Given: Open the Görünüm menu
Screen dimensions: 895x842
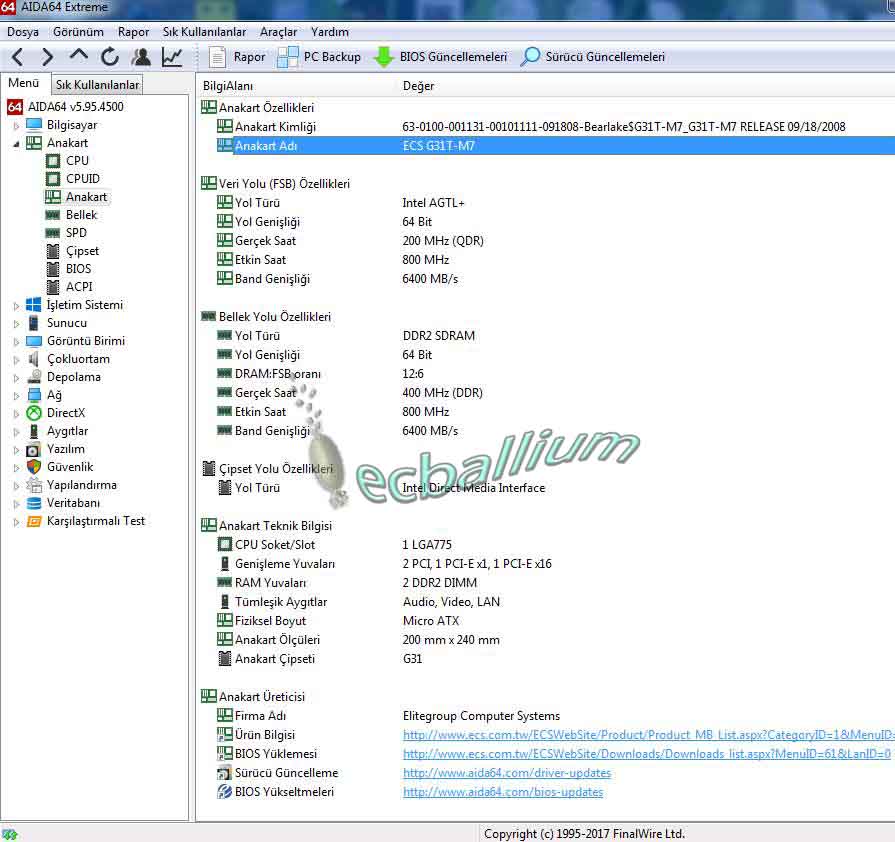Looking at the screenshot, I should tap(78, 32).
